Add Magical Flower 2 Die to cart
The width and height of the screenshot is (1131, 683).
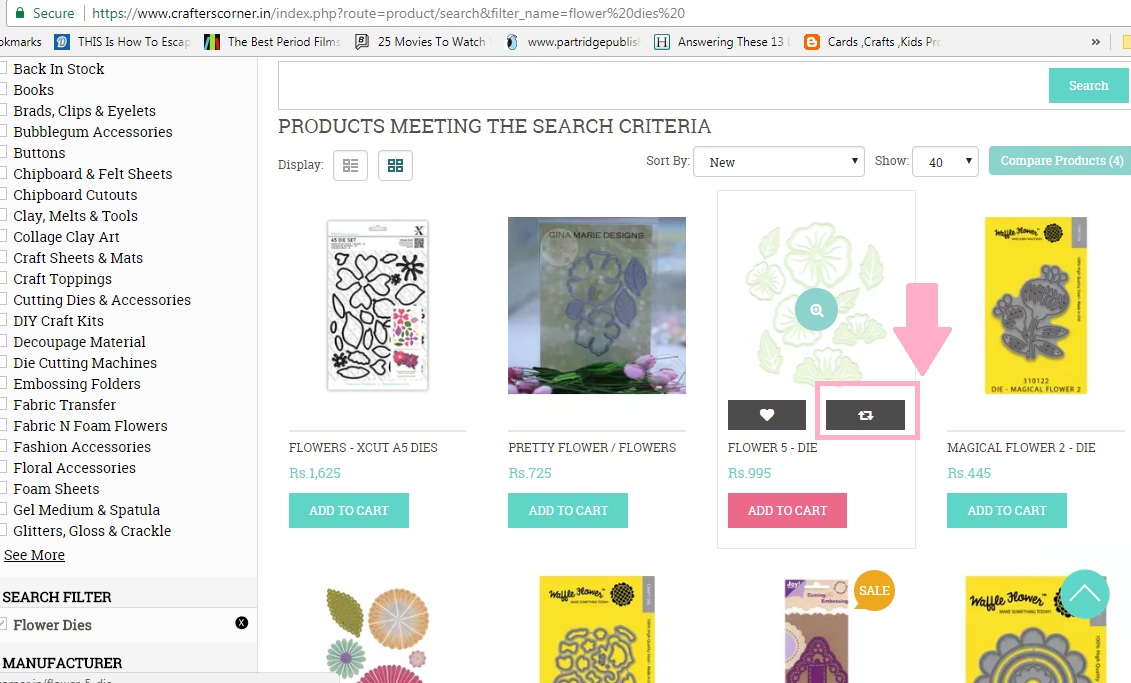point(1006,510)
